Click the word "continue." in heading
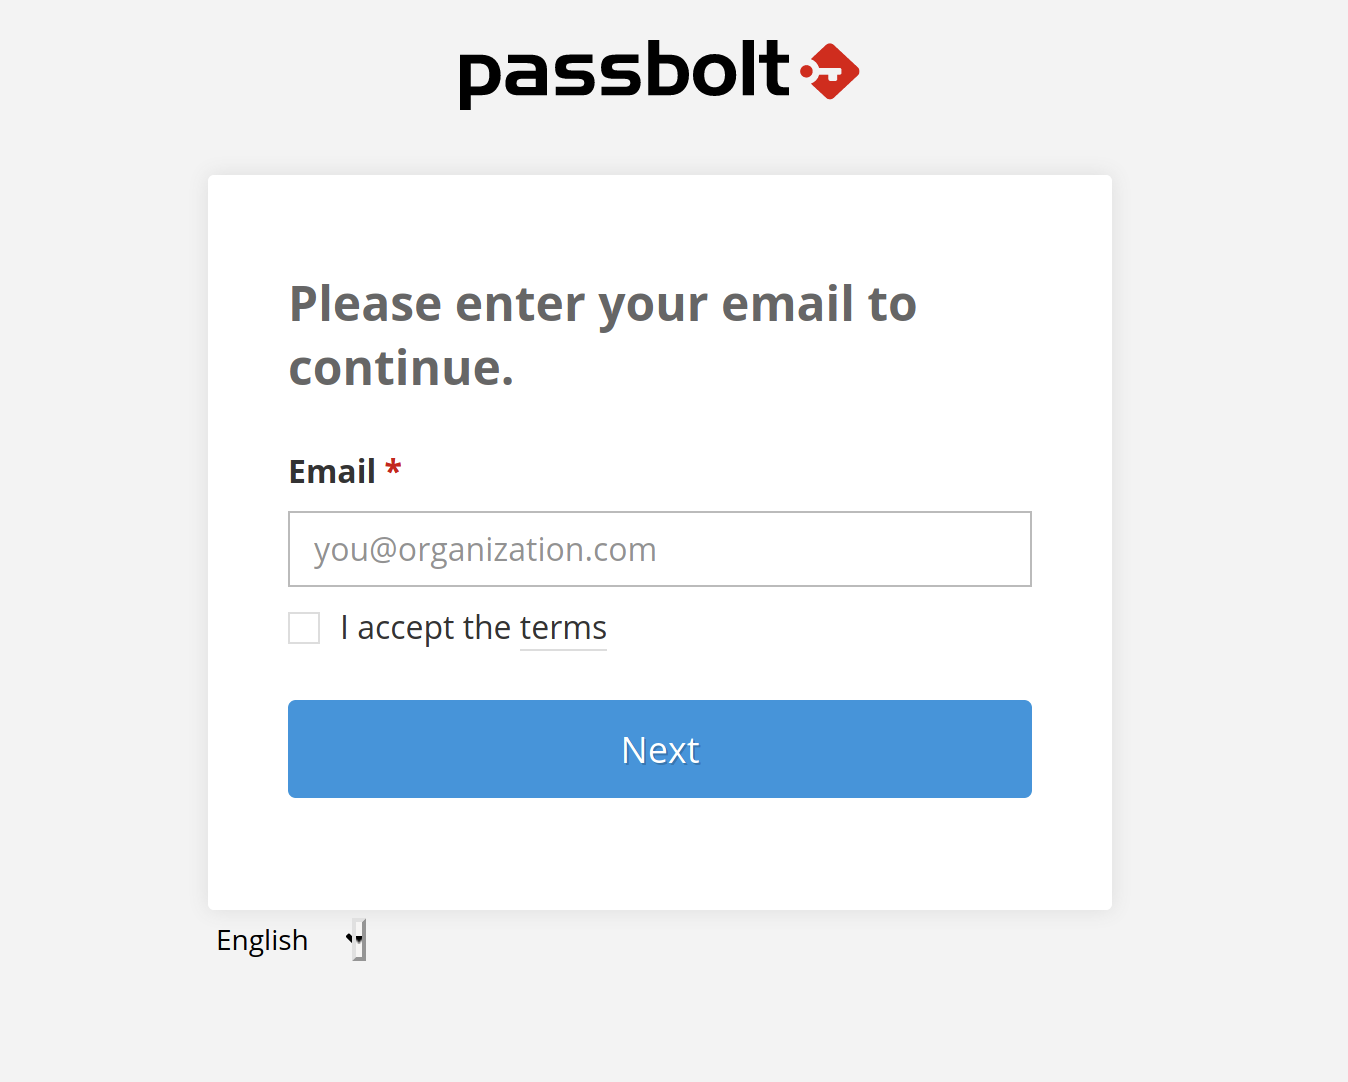The image size is (1348, 1082). click(x=401, y=368)
